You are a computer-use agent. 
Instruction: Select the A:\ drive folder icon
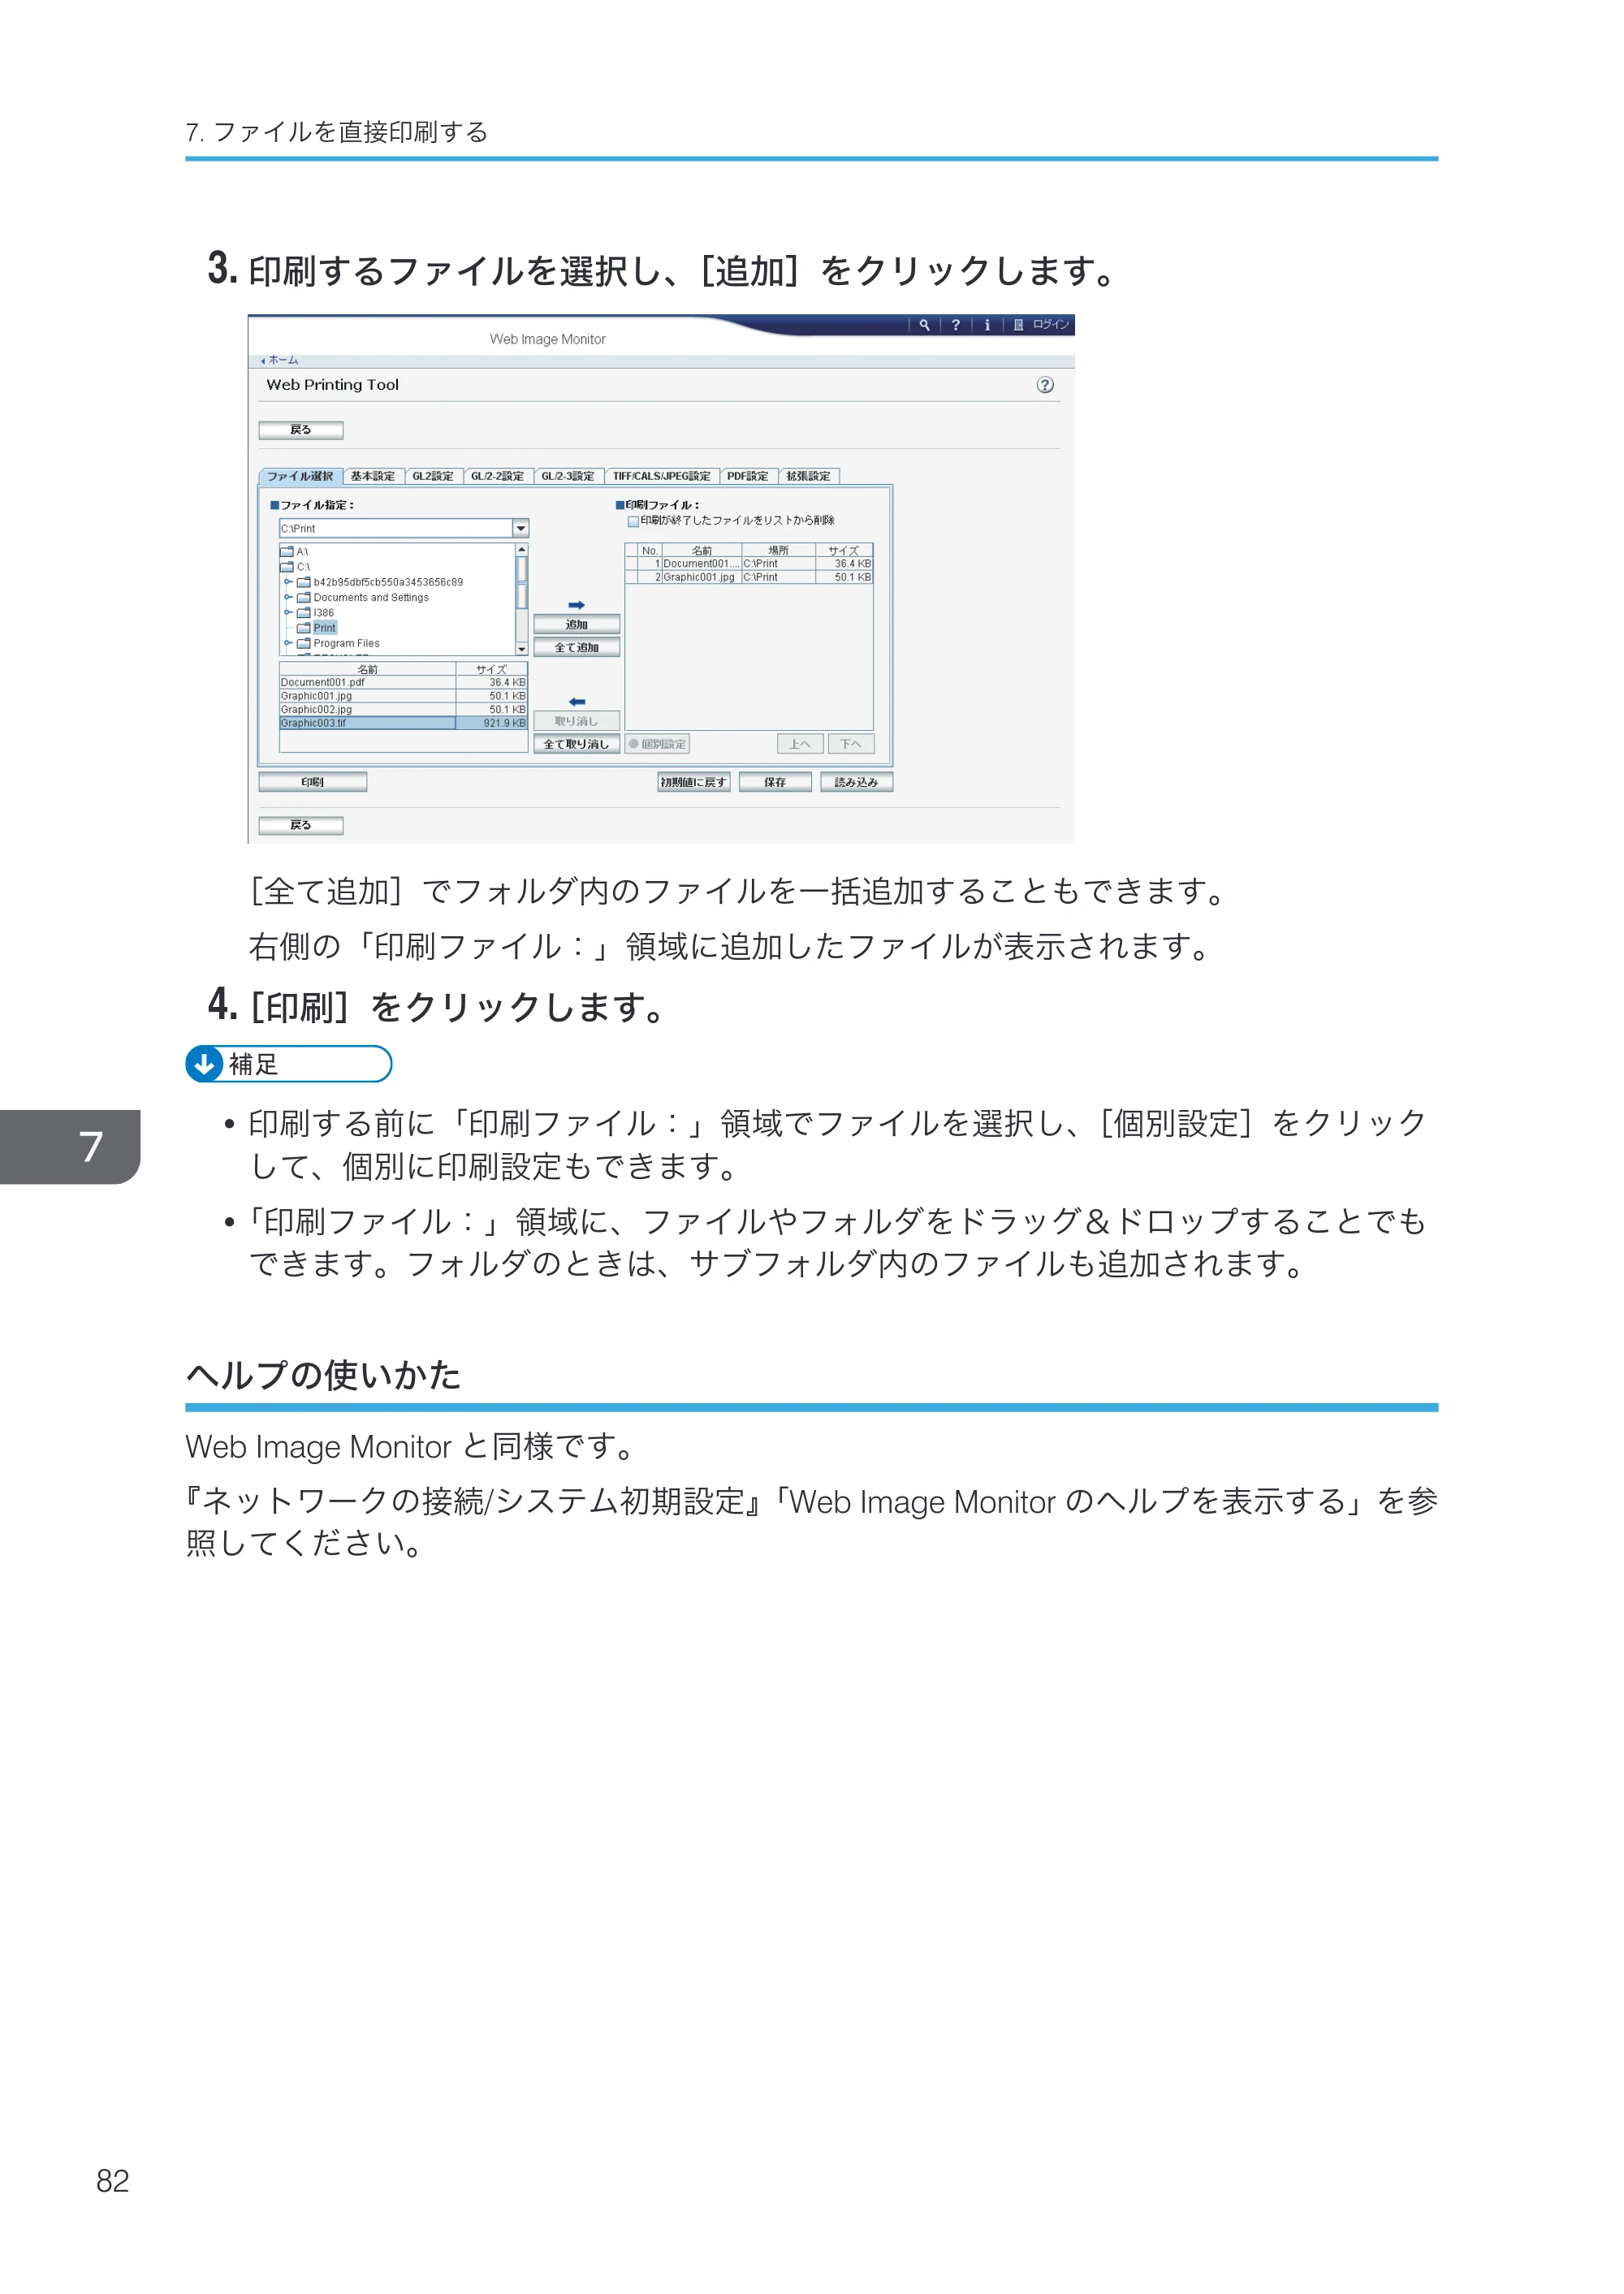click(287, 552)
